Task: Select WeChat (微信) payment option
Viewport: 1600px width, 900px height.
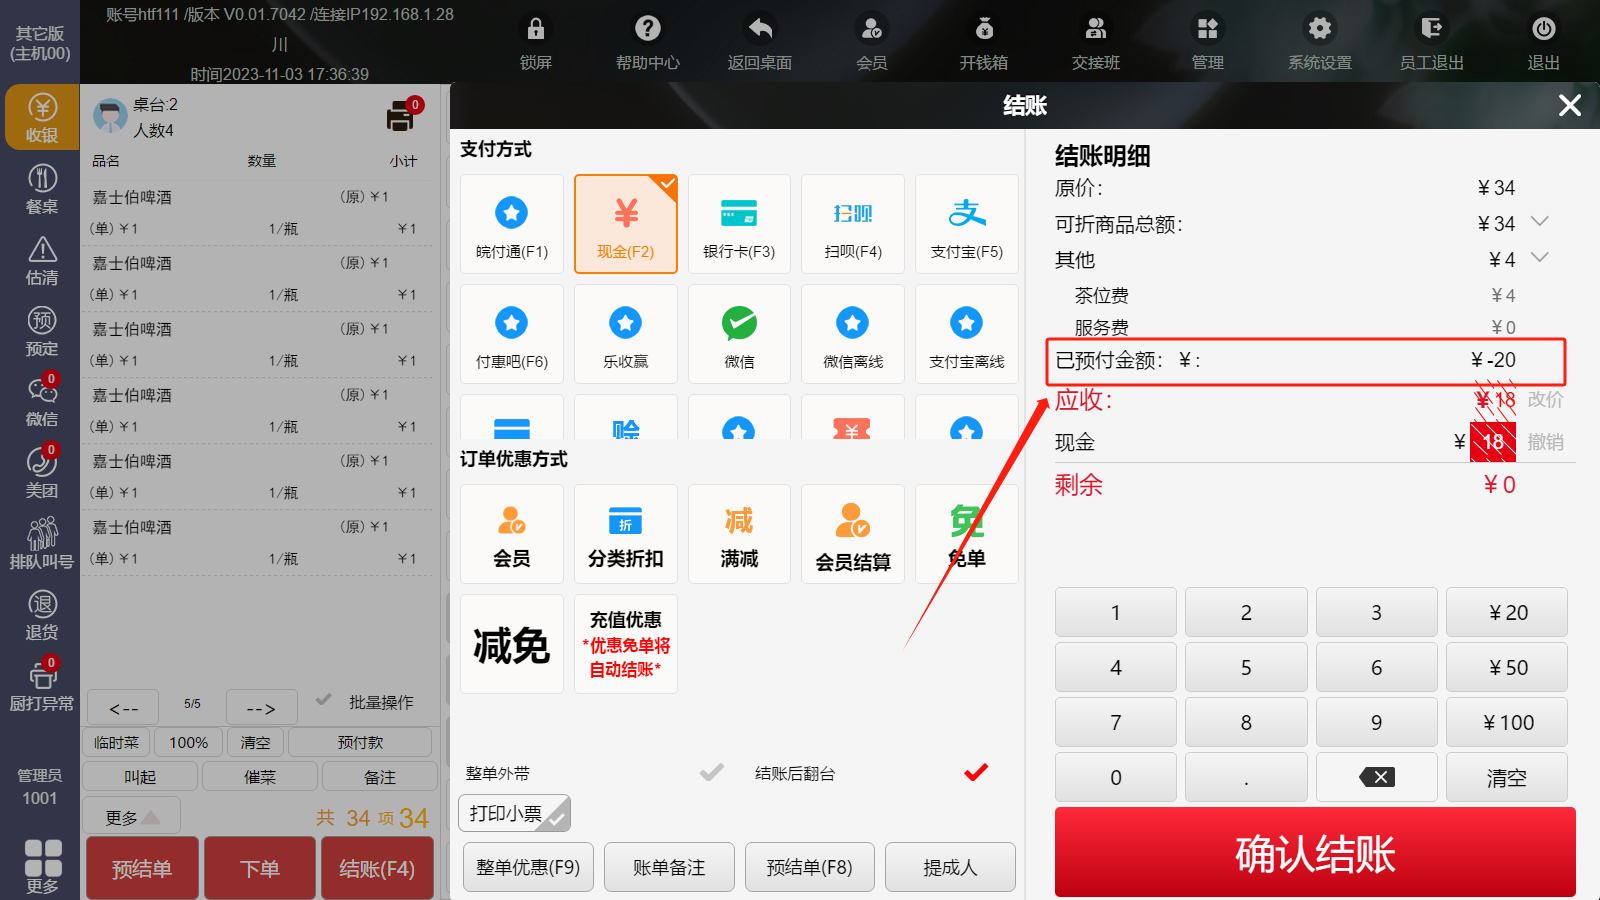Action: 739,334
